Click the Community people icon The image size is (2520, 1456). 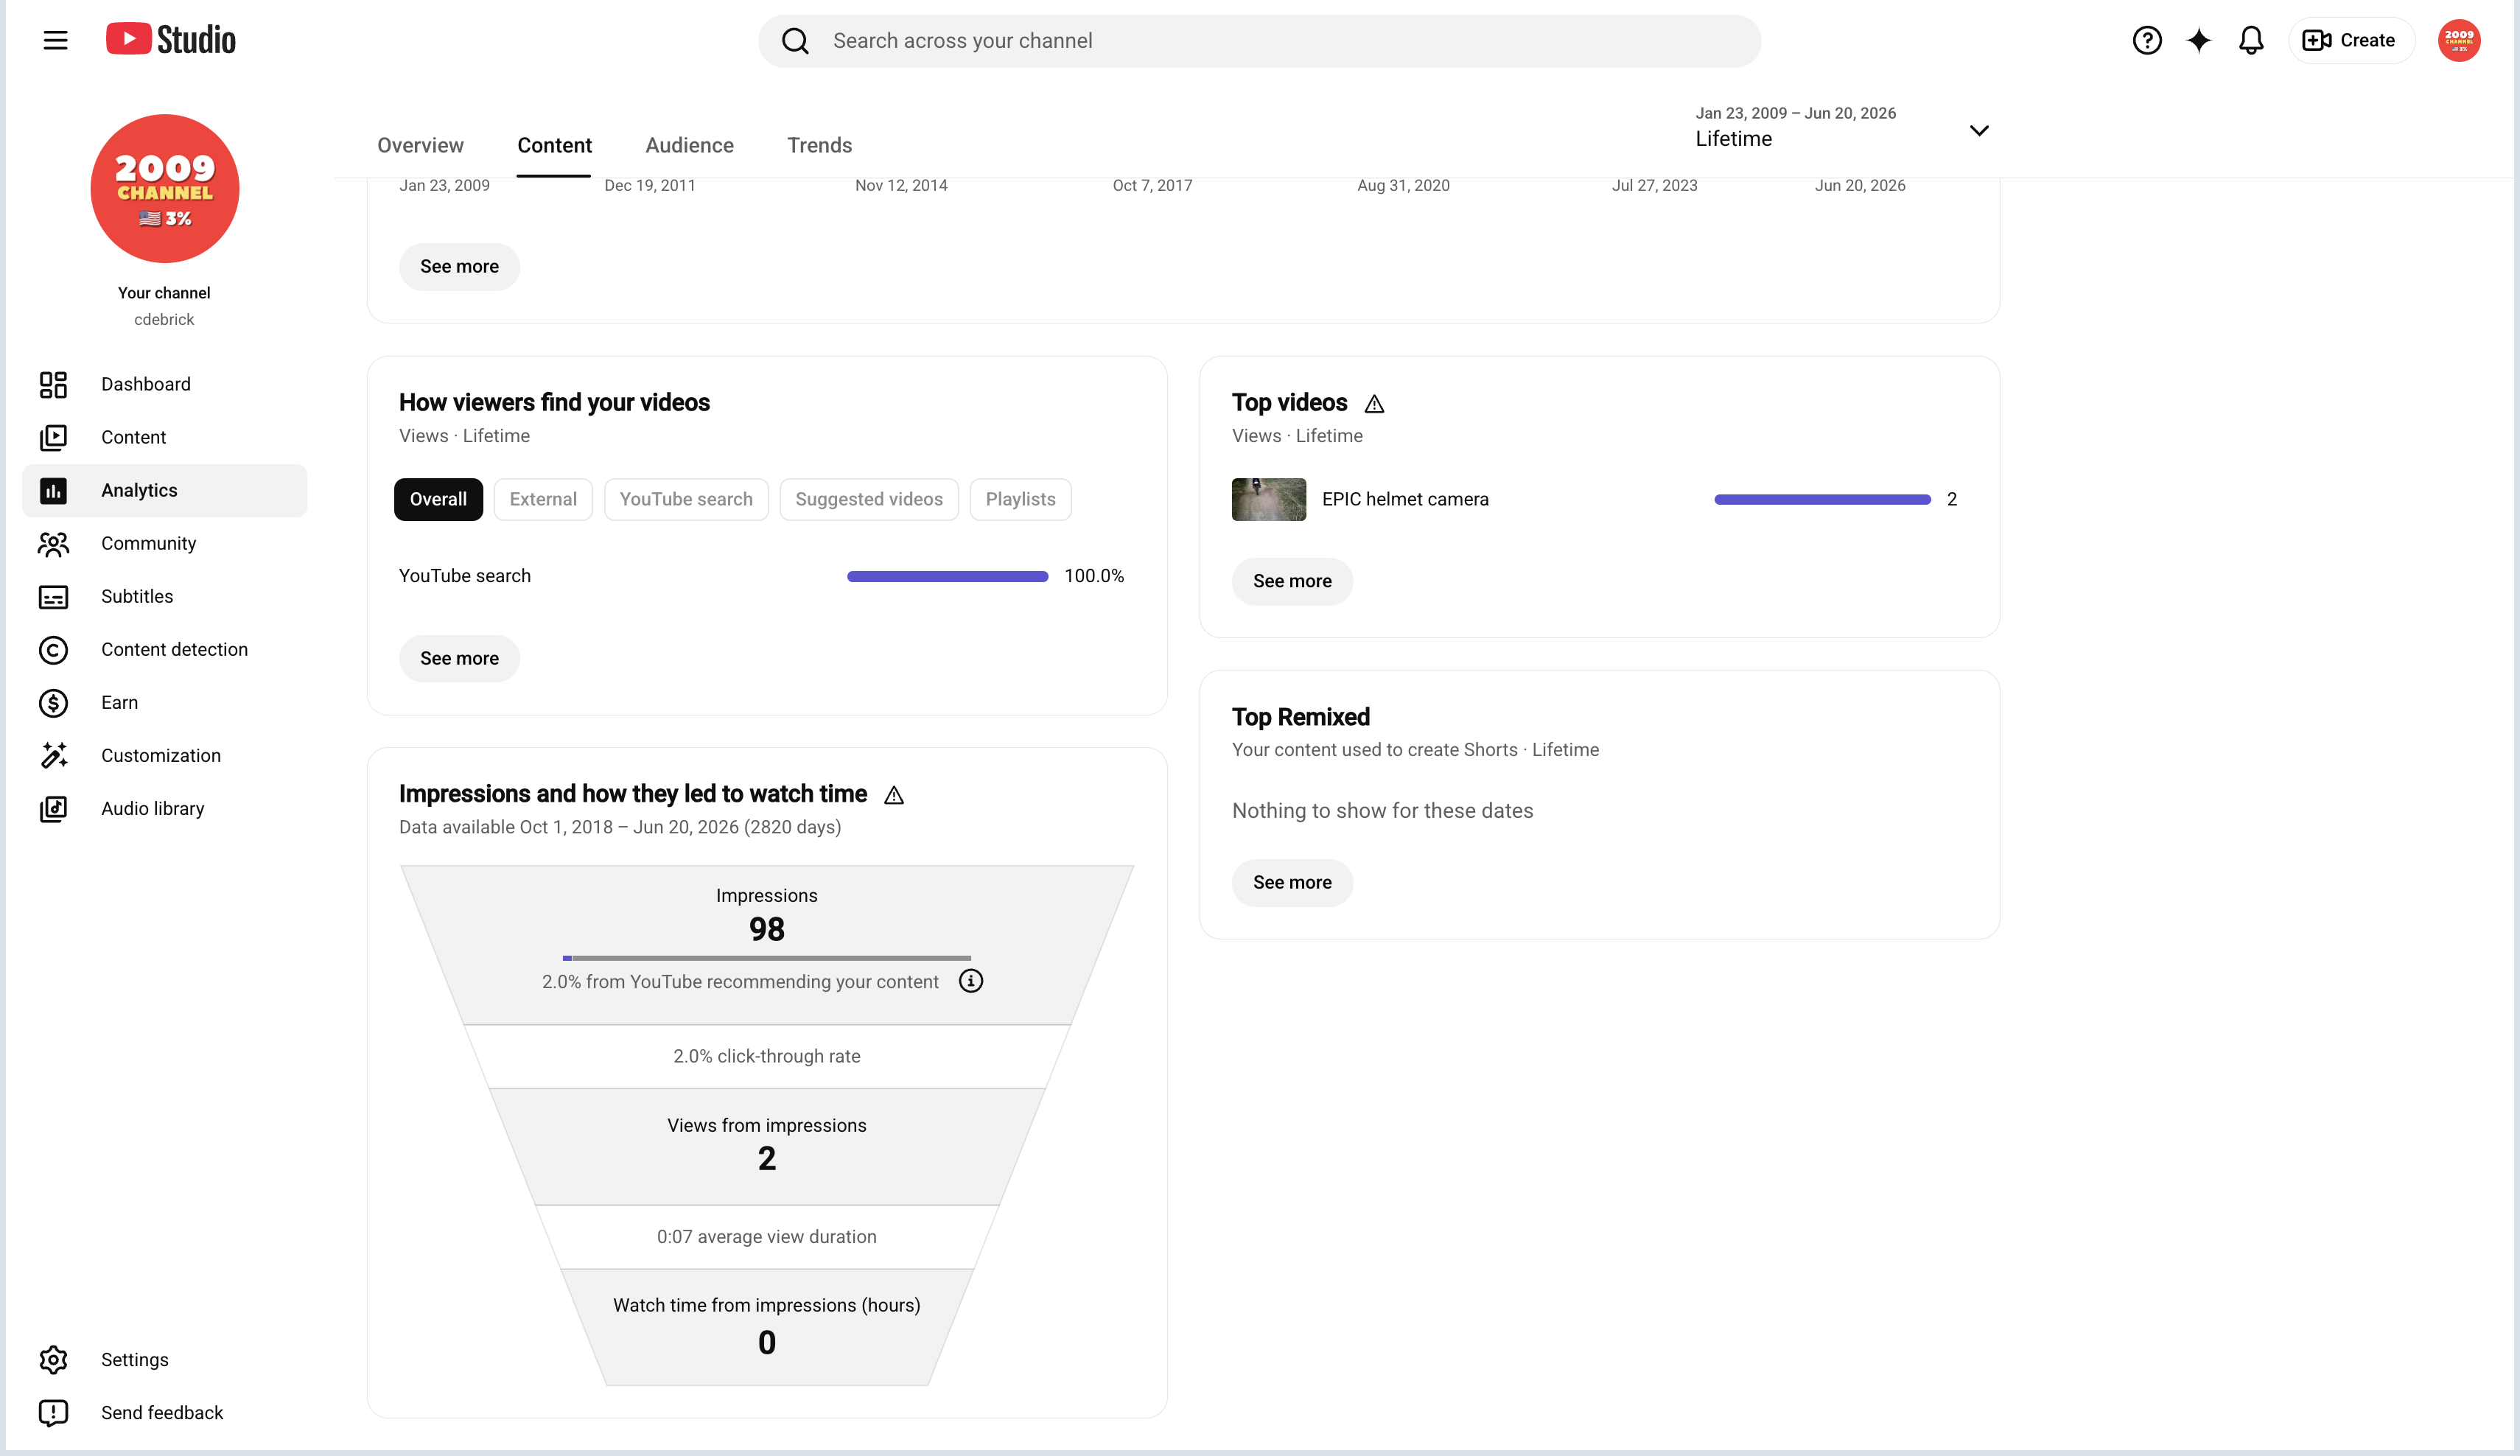pyautogui.click(x=53, y=543)
